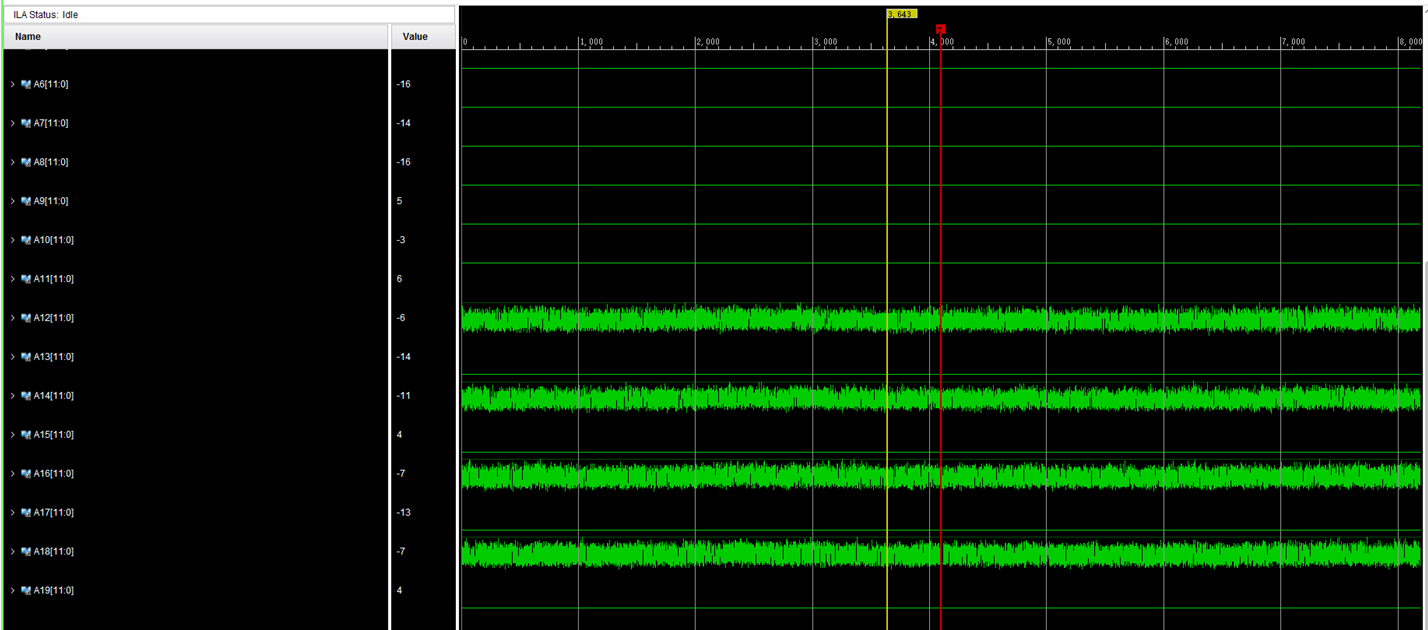Click the bus icon of A11[11:0]

(26, 280)
